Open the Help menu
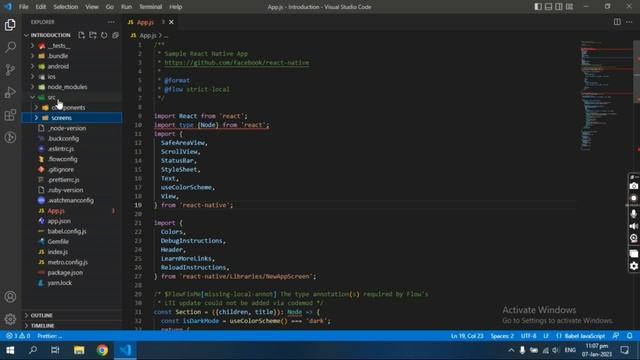Viewport: 640px width, 360px height. 176,7
